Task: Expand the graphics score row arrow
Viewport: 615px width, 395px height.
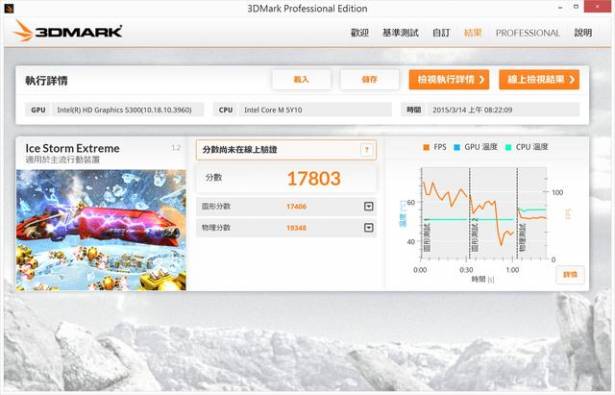Action: [x=368, y=206]
